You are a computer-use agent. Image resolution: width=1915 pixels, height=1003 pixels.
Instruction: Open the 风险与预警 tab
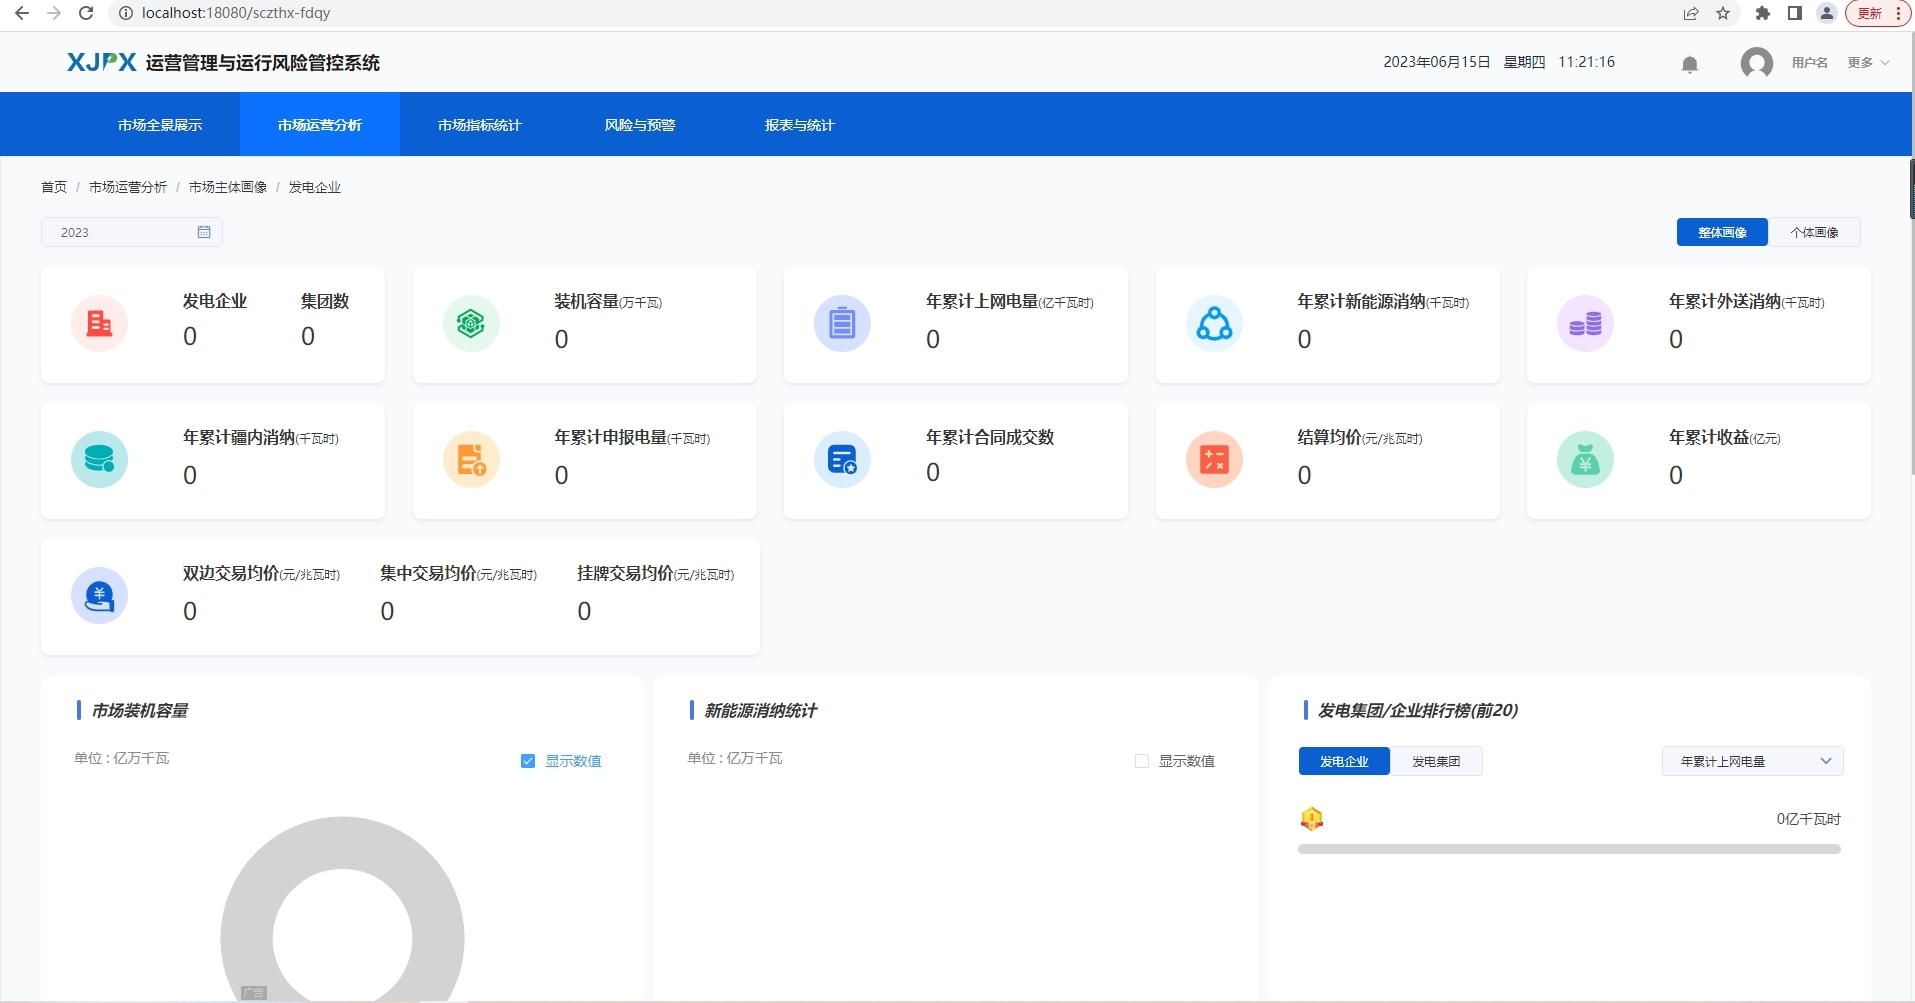point(640,125)
